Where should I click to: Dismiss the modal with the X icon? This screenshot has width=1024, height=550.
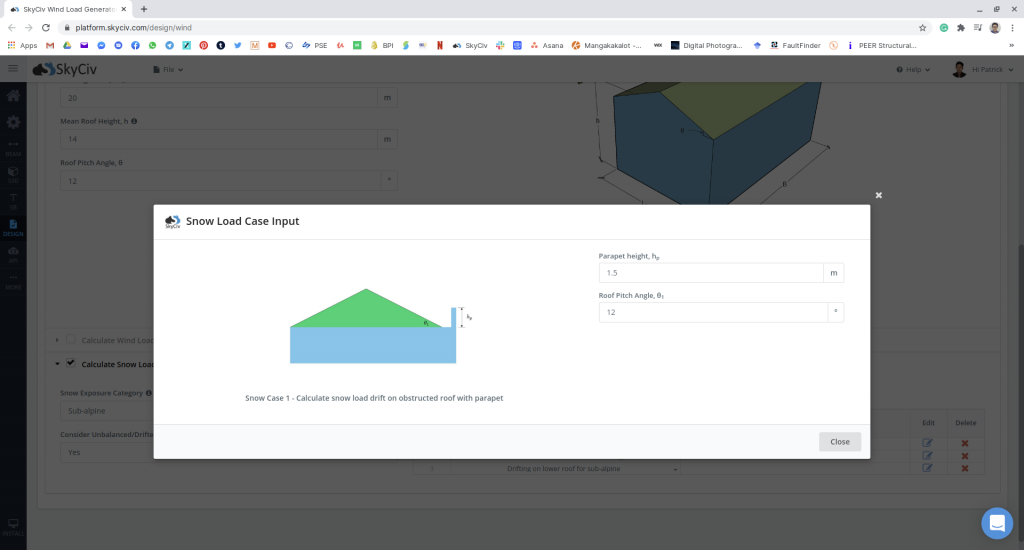[x=878, y=195]
